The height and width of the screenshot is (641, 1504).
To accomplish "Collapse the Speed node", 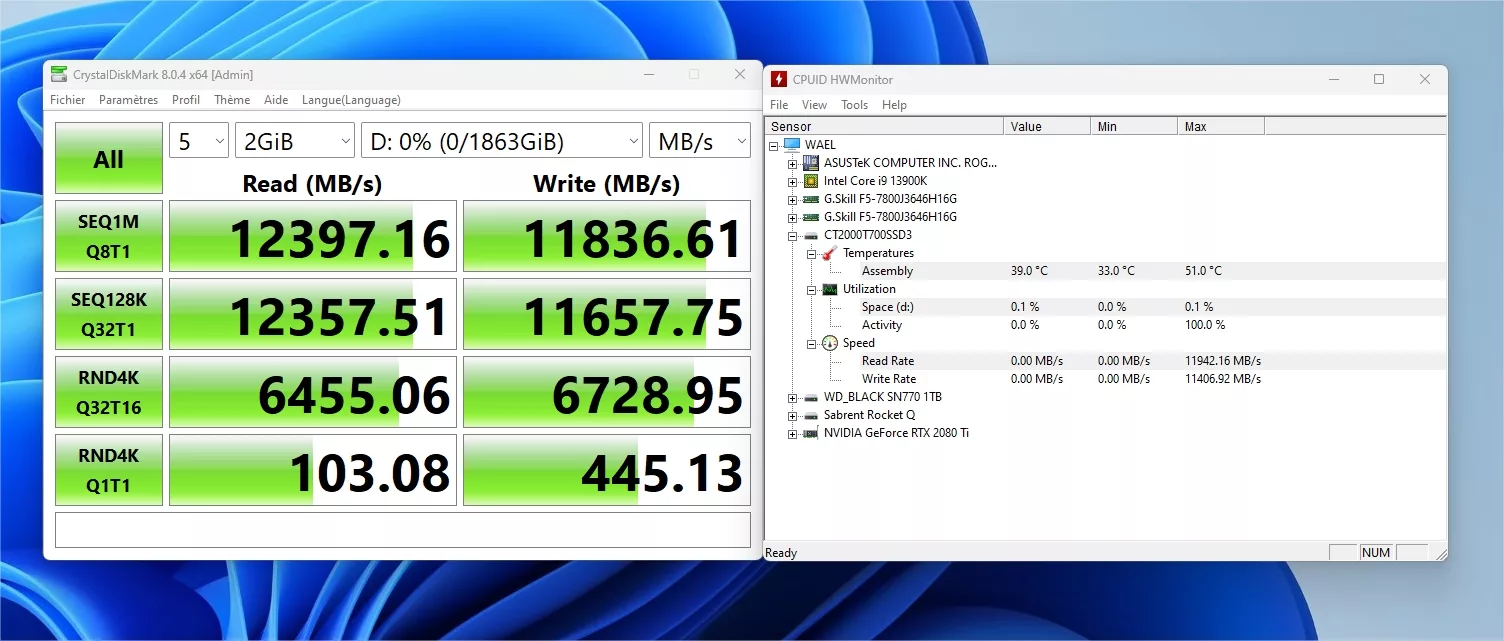I will pyautogui.click(x=810, y=343).
